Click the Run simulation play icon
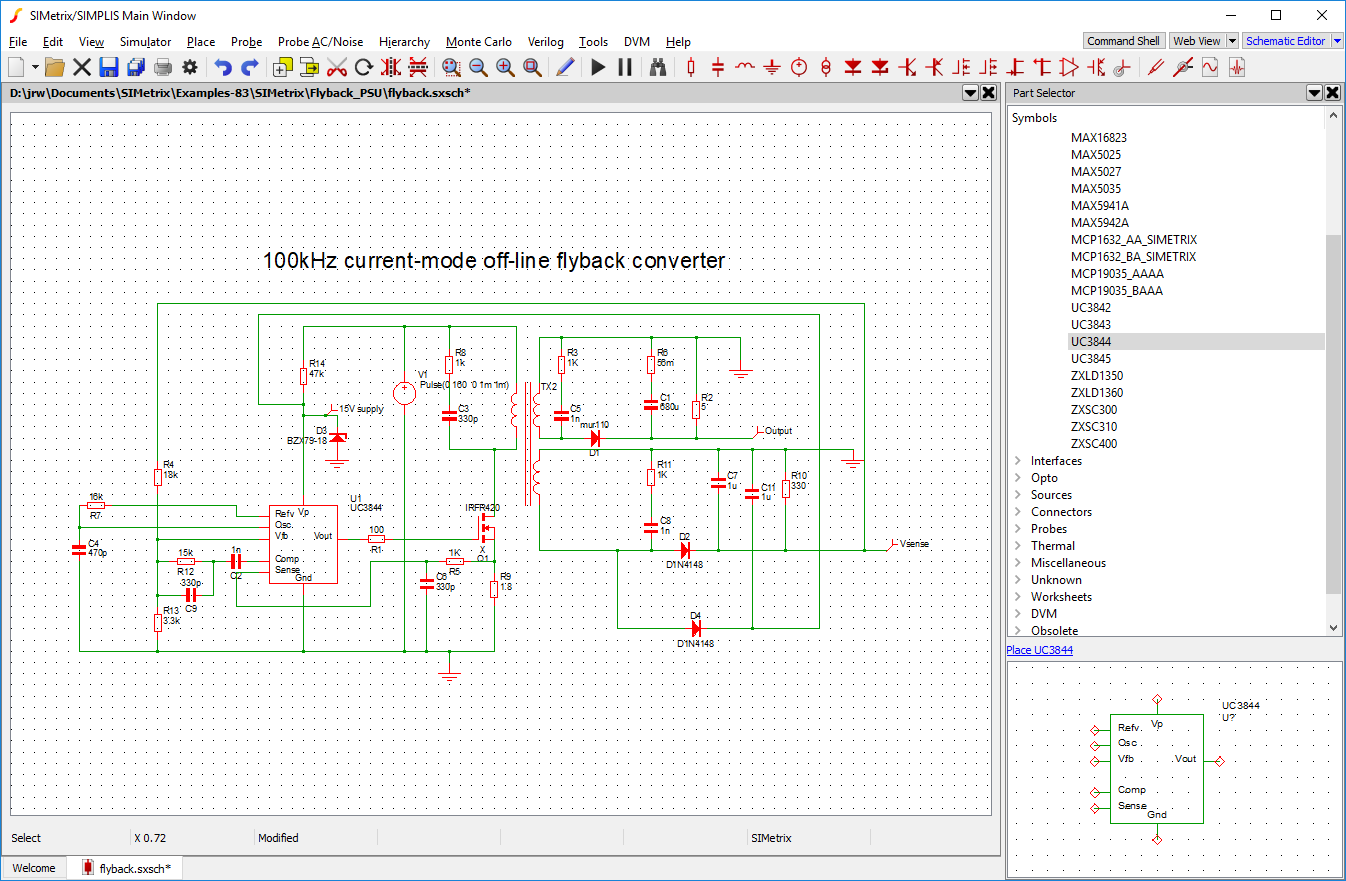Image resolution: width=1346 pixels, height=881 pixels. click(x=598, y=67)
